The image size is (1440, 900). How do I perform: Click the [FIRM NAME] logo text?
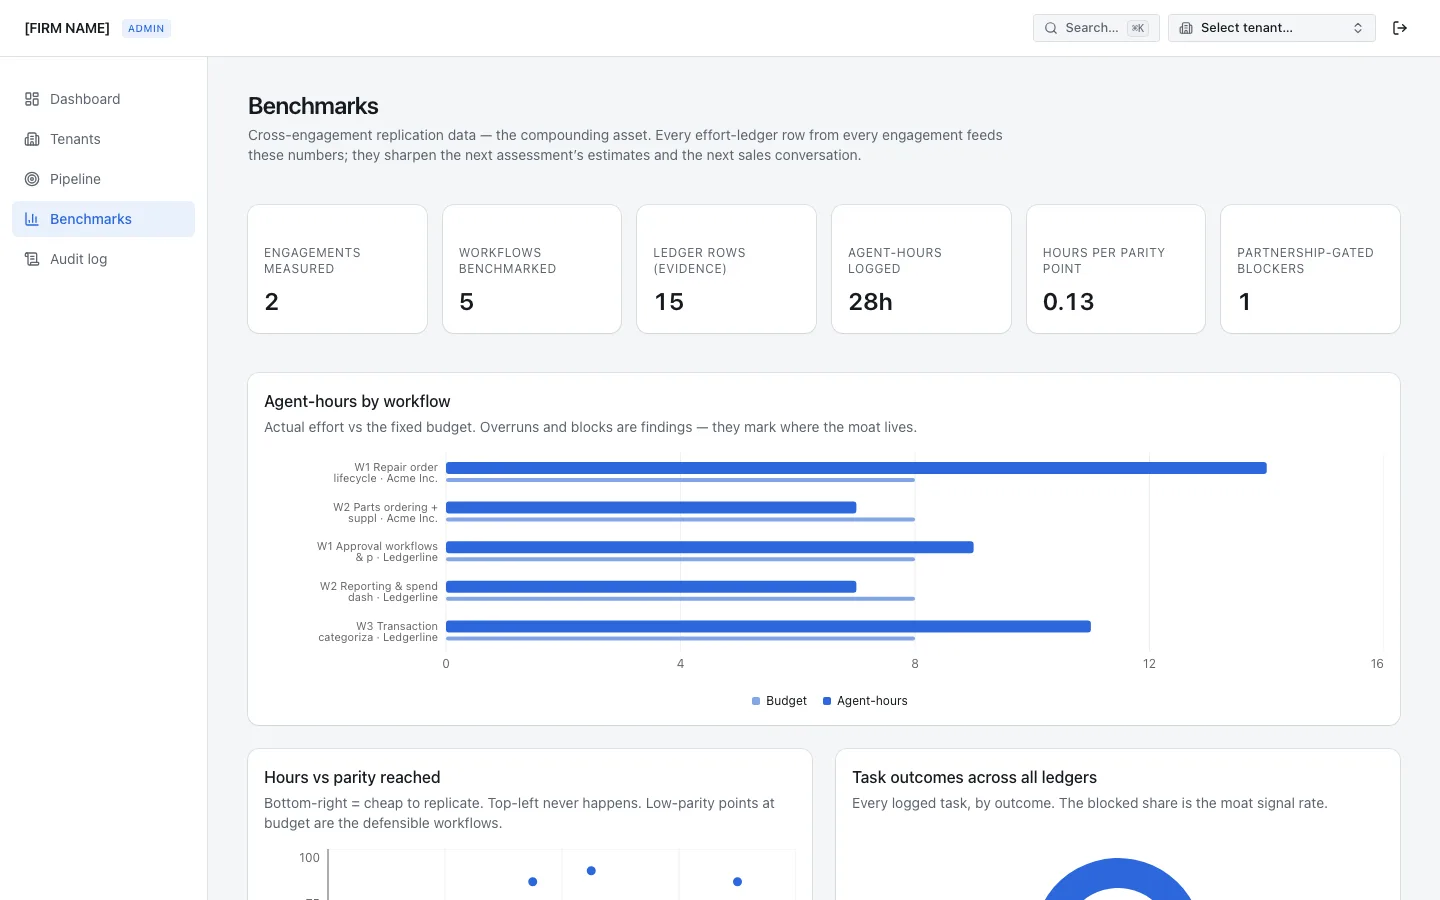tap(67, 28)
